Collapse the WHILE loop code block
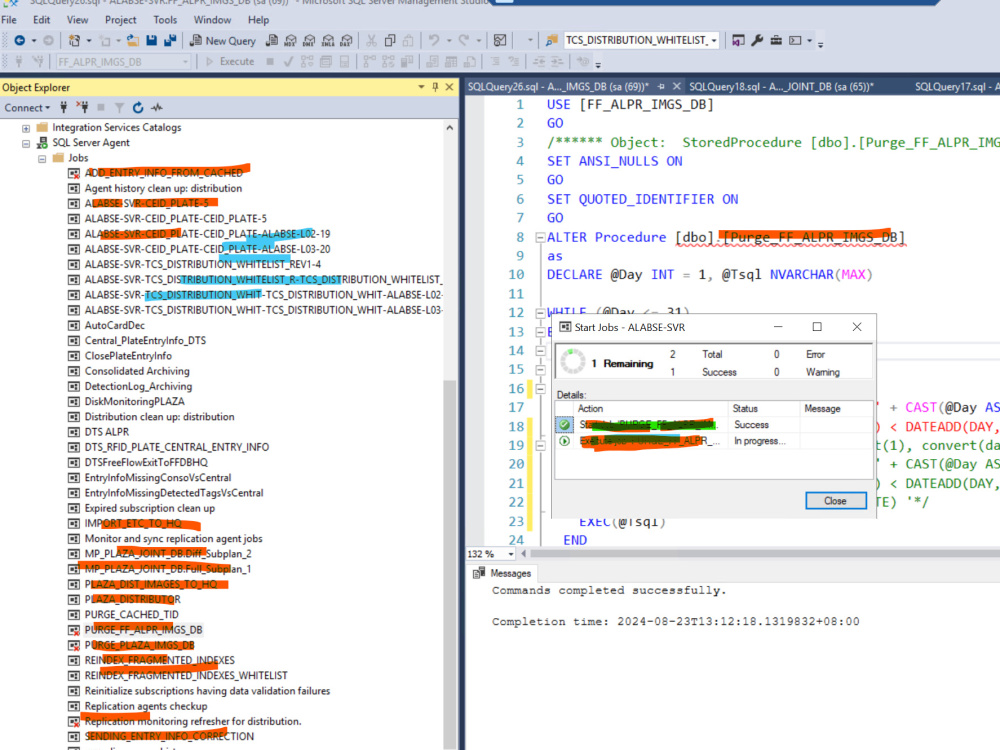This screenshot has width=1000, height=750. [540, 313]
